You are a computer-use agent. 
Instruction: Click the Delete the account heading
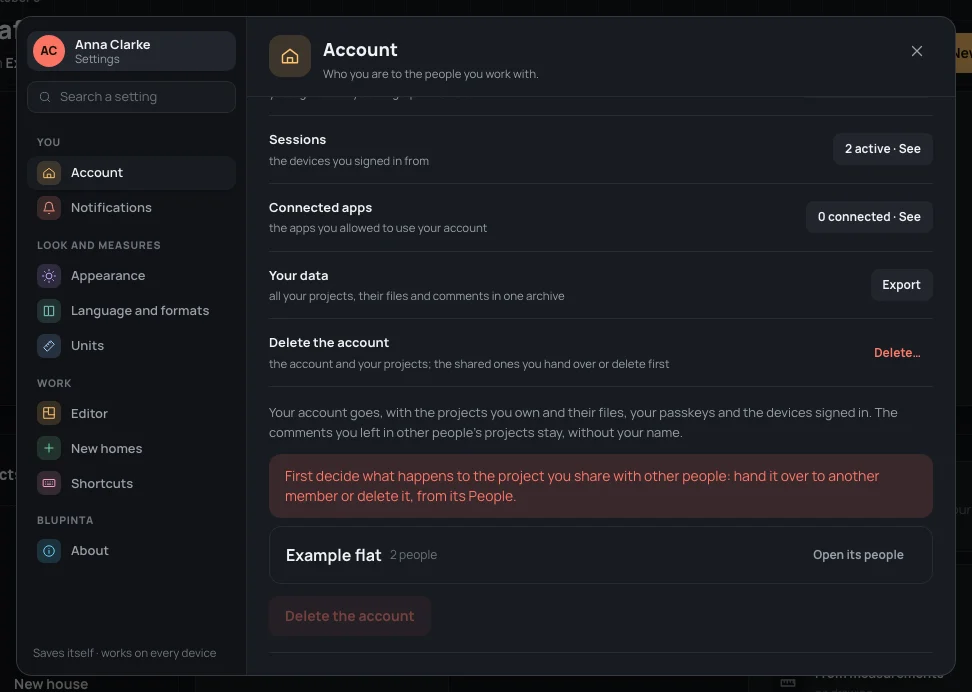tap(329, 343)
